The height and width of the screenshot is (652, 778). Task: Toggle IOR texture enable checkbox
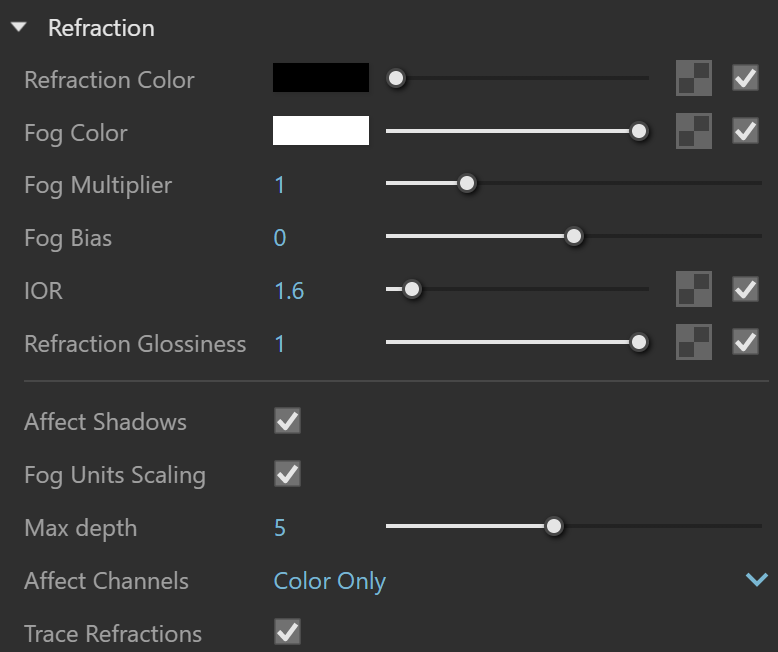(x=745, y=289)
